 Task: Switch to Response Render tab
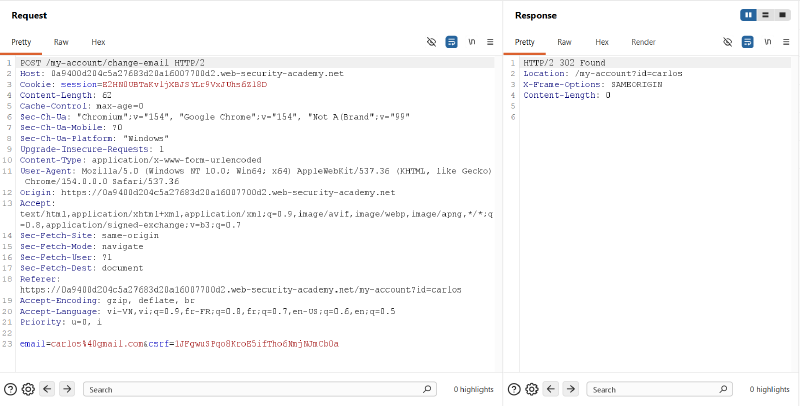[643, 42]
